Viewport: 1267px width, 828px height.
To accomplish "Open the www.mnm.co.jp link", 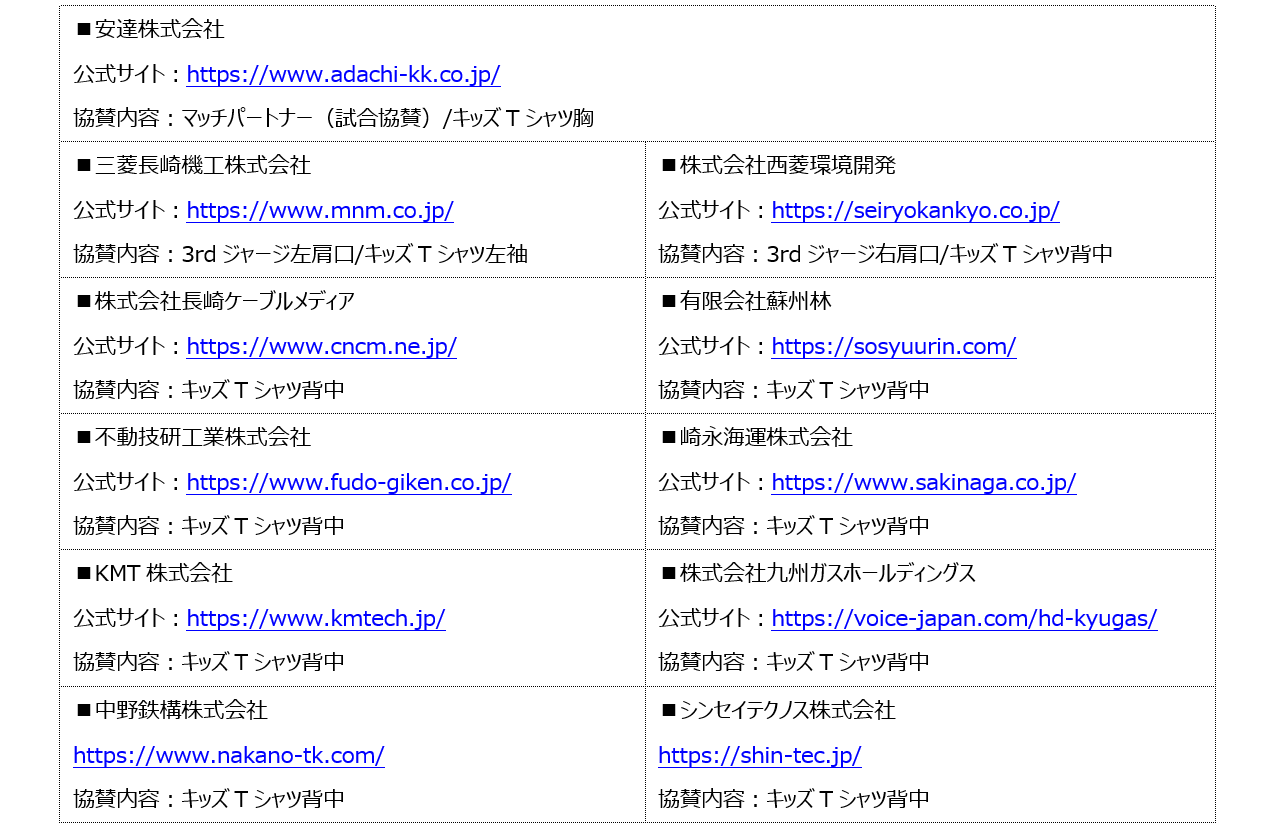I will (x=320, y=210).
